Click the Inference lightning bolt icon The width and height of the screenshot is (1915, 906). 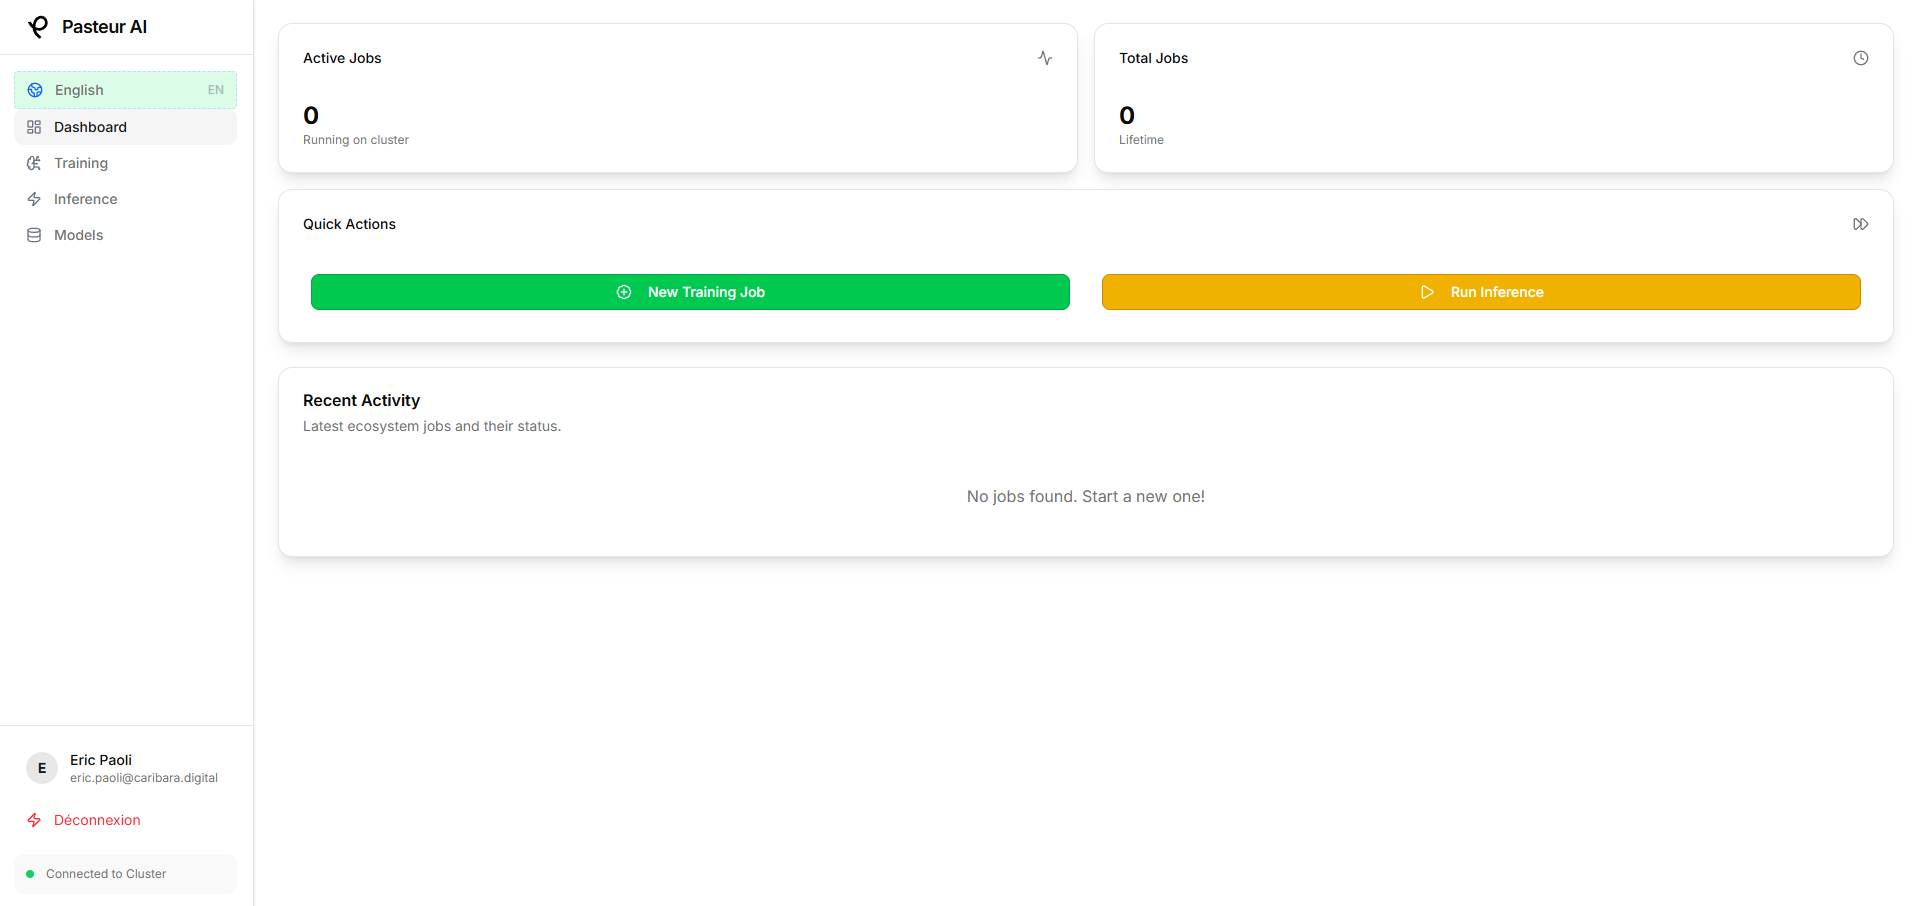[34, 199]
